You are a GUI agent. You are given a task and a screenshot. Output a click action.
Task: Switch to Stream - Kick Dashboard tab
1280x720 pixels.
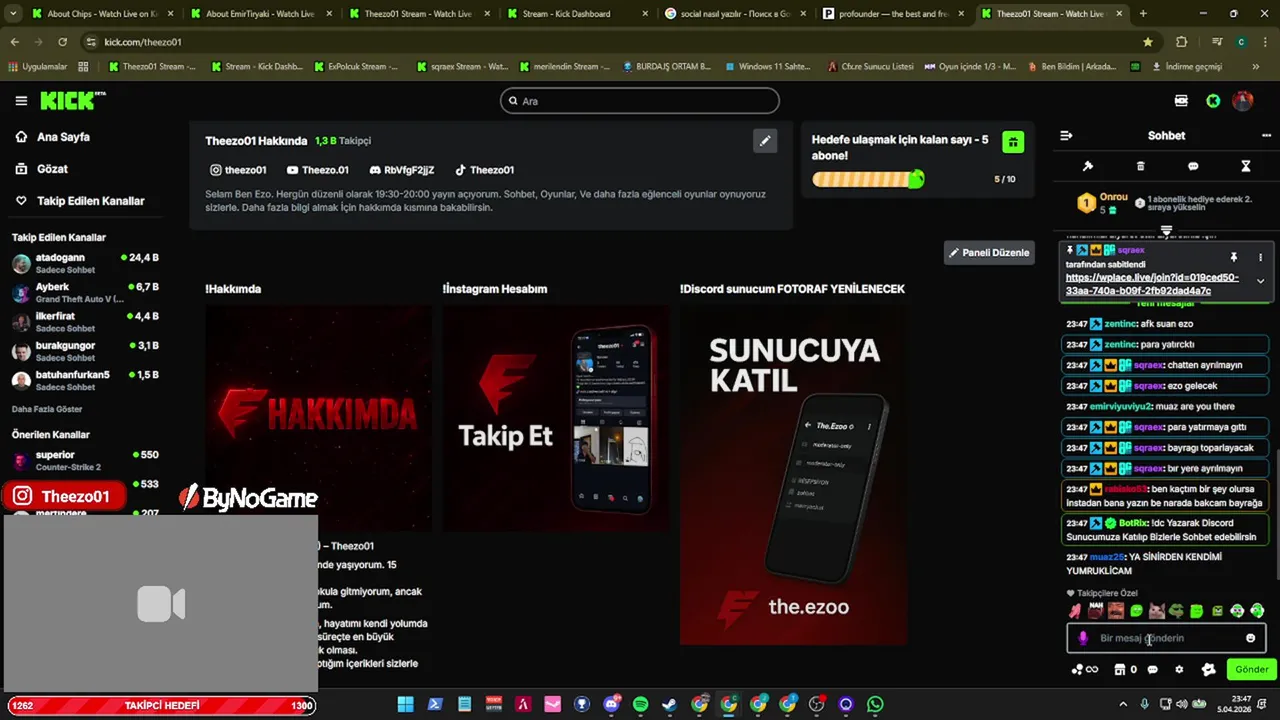coord(577,14)
